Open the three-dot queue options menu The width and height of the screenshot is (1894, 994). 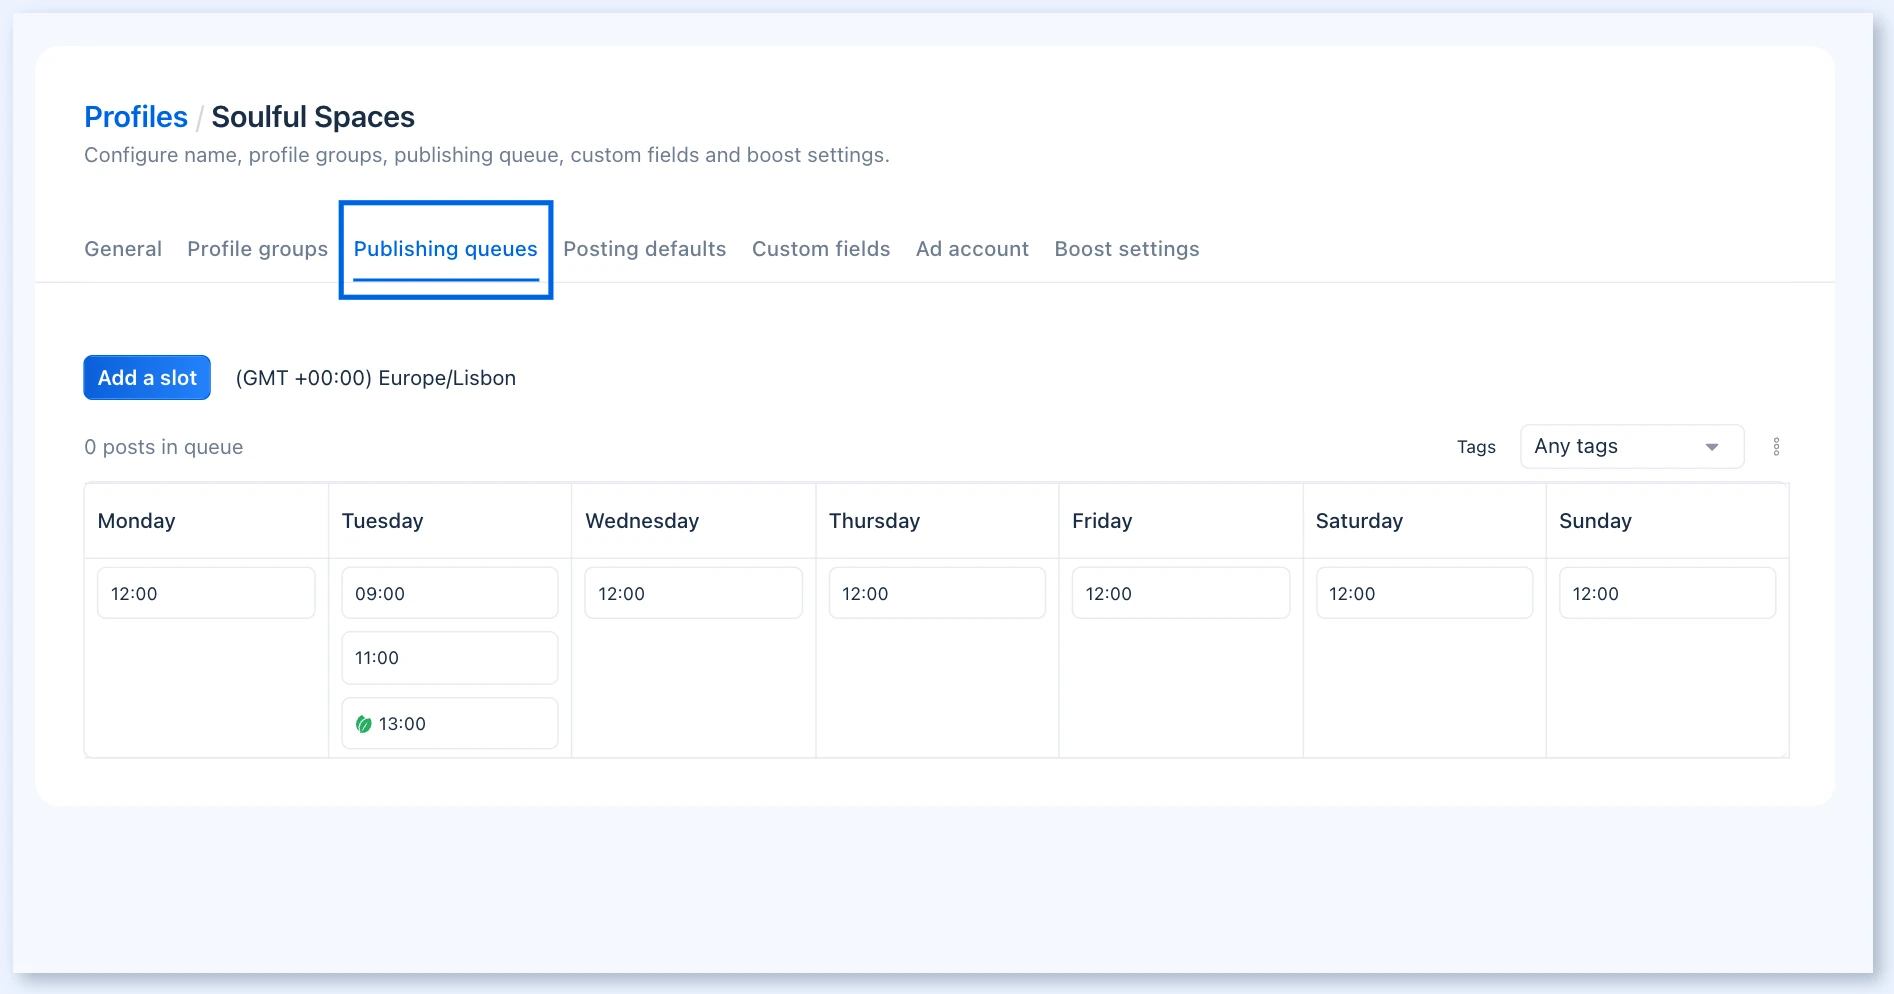pyautogui.click(x=1776, y=447)
